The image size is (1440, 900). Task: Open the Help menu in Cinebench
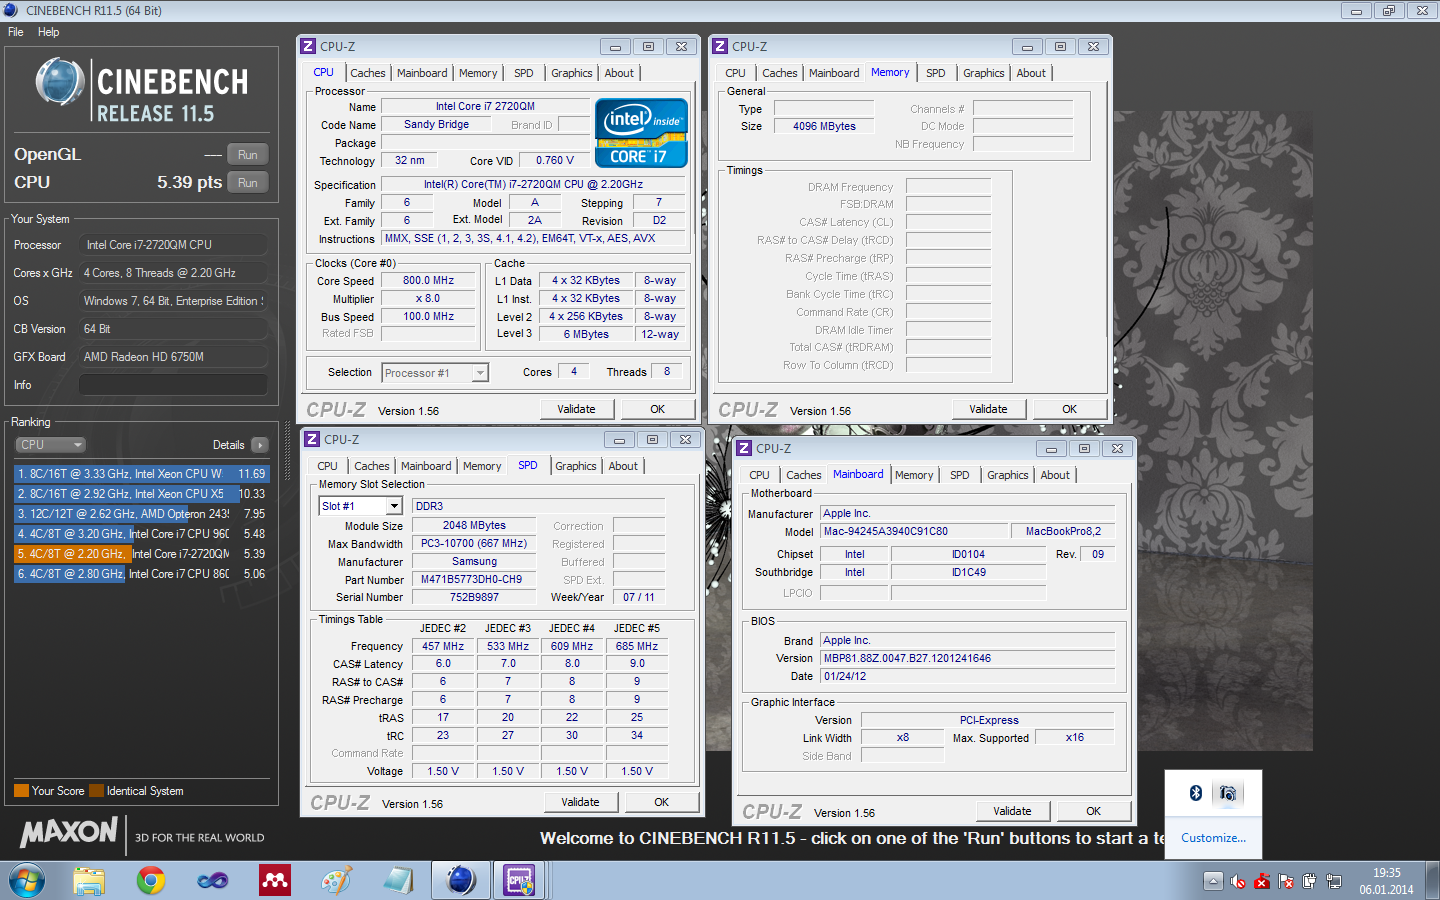pos(49,32)
